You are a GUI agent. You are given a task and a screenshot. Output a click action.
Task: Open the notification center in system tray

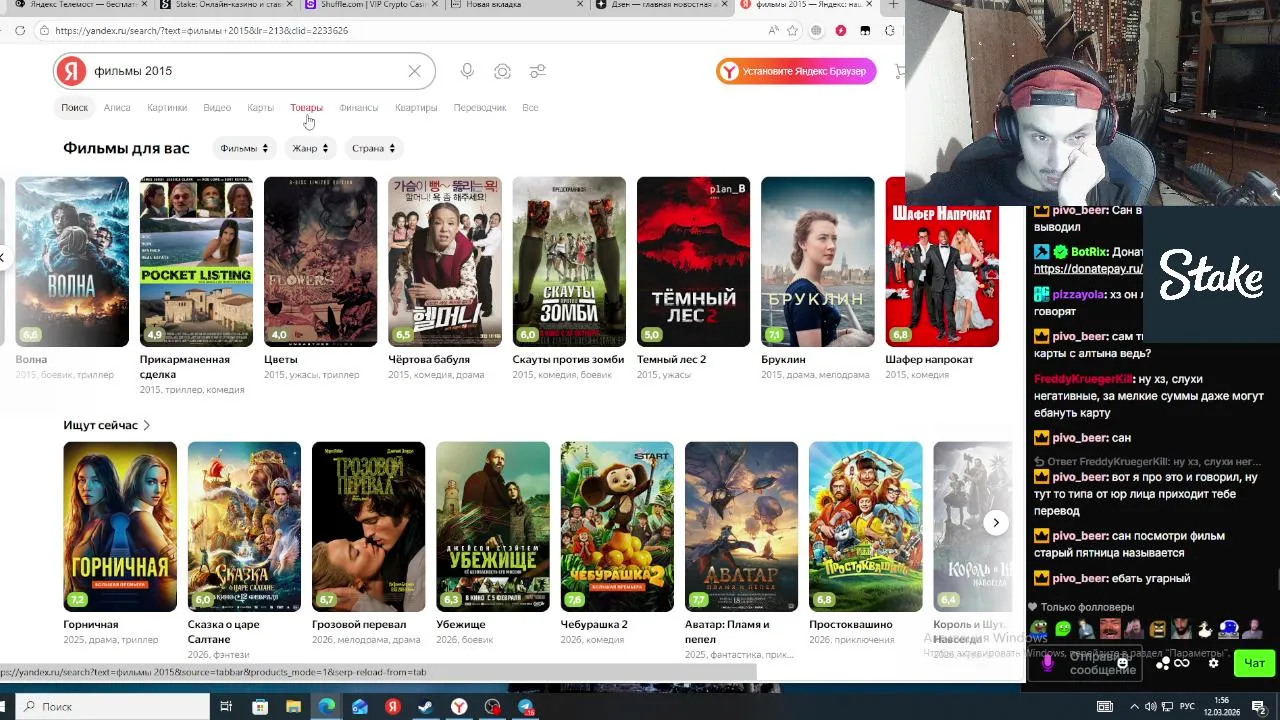(x=1261, y=707)
